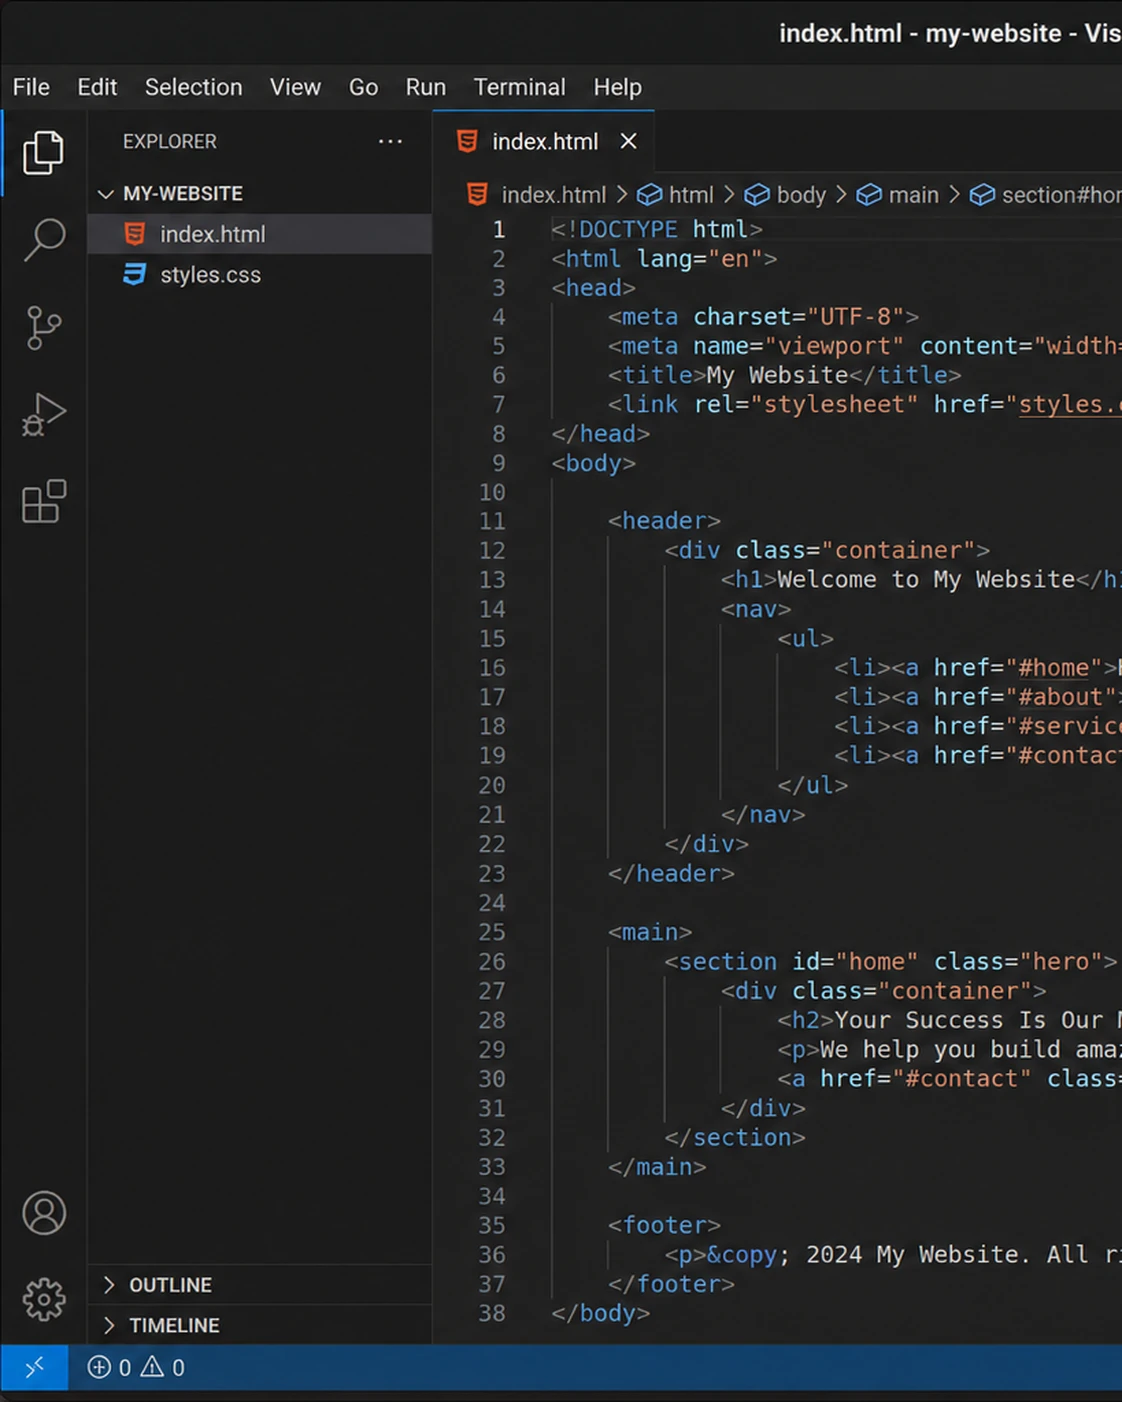
Task: Click the opening <ul> tag line
Action: 806,638
